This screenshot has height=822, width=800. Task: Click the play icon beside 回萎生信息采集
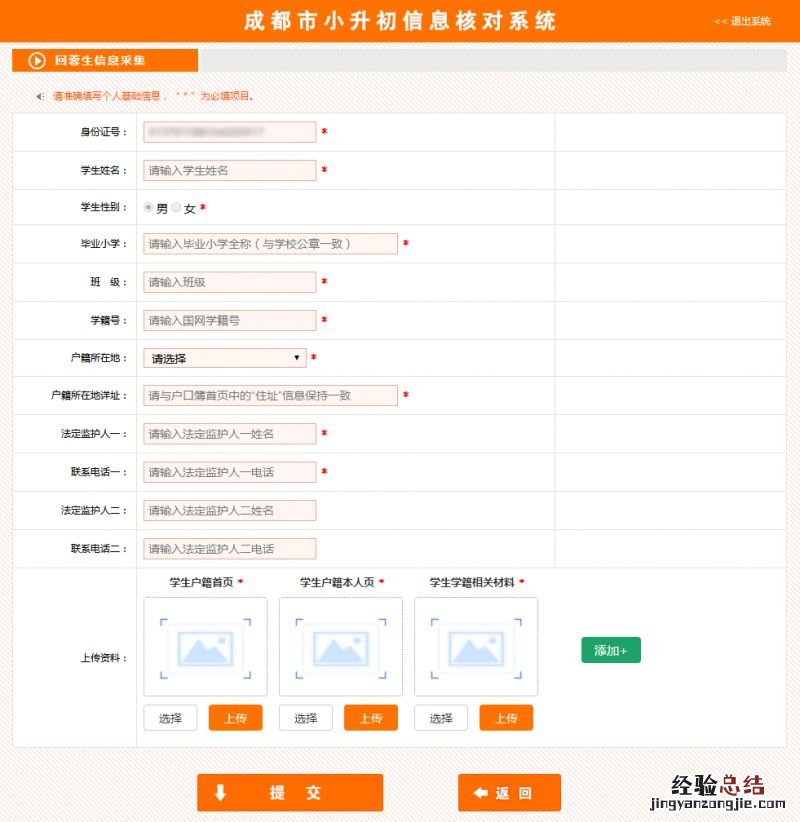pos(37,60)
